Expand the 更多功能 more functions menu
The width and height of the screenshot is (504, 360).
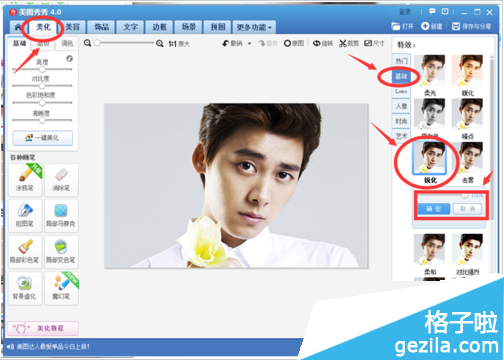pos(254,27)
